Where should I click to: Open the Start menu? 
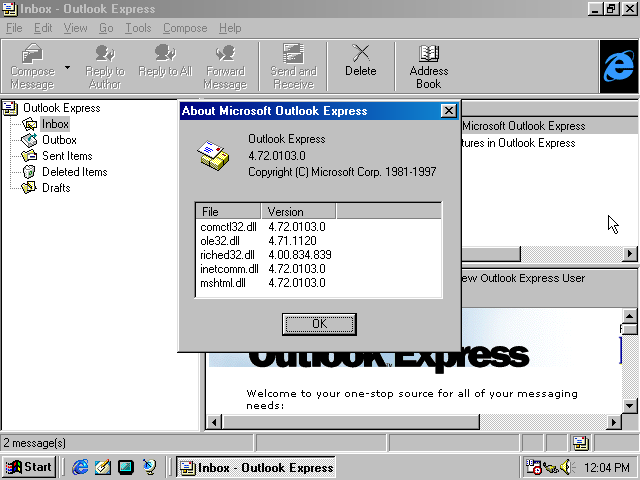pyautogui.click(x=29, y=467)
